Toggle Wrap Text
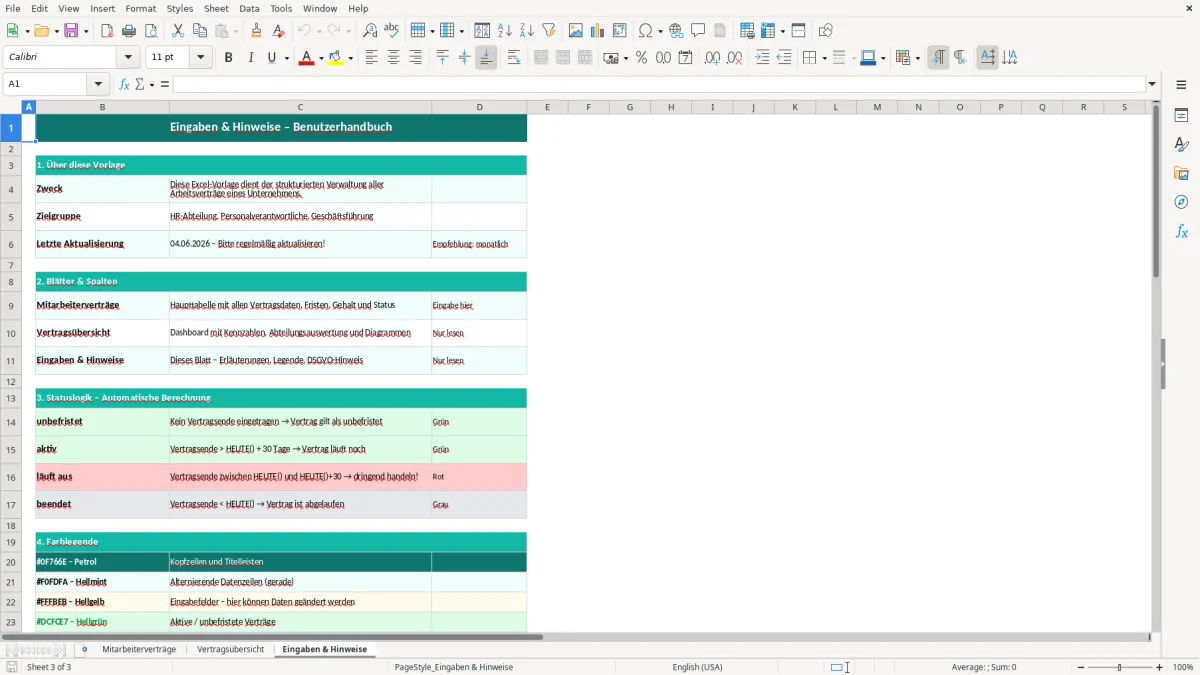 pos(513,58)
